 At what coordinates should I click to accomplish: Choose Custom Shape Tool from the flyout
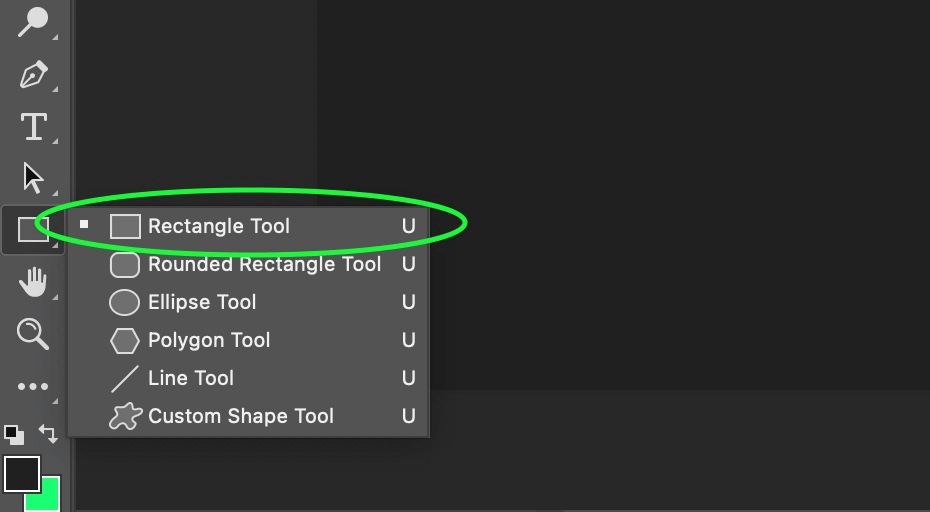tap(248, 416)
